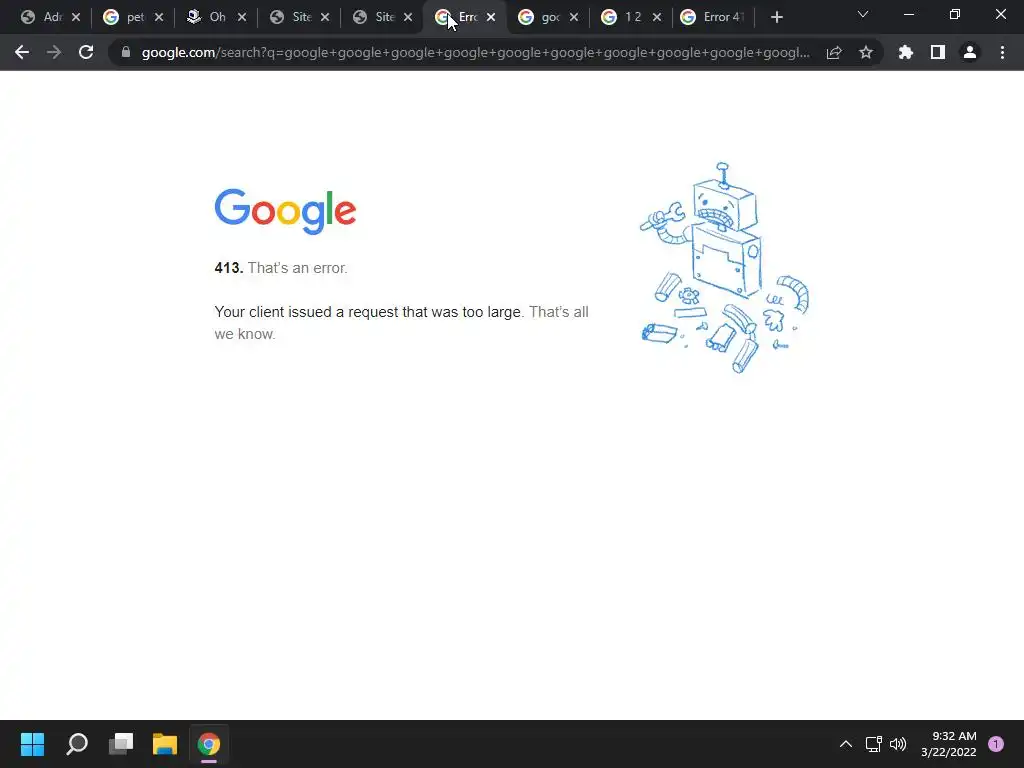This screenshot has height=768, width=1024.
Task: Close the 'Oh' tab
Action: (242, 17)
